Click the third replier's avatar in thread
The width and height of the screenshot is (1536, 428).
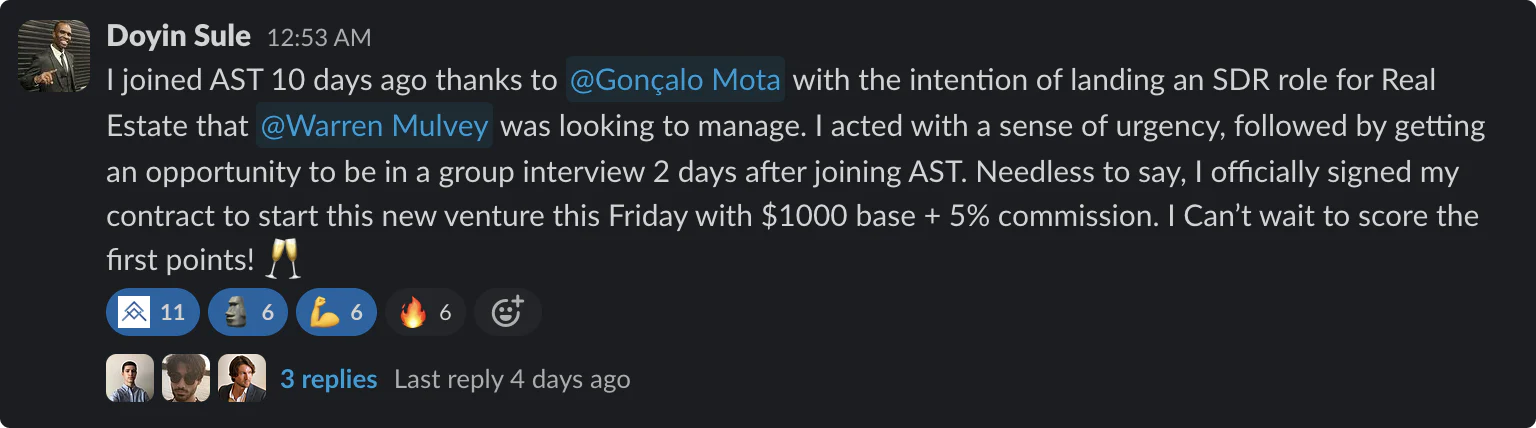pyautogui.click(x=242, y=378)
